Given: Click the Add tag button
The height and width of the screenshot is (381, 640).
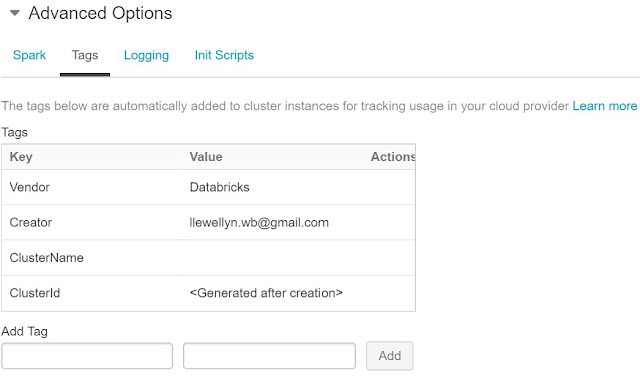Looking at the screenshot, I should 389,356.
